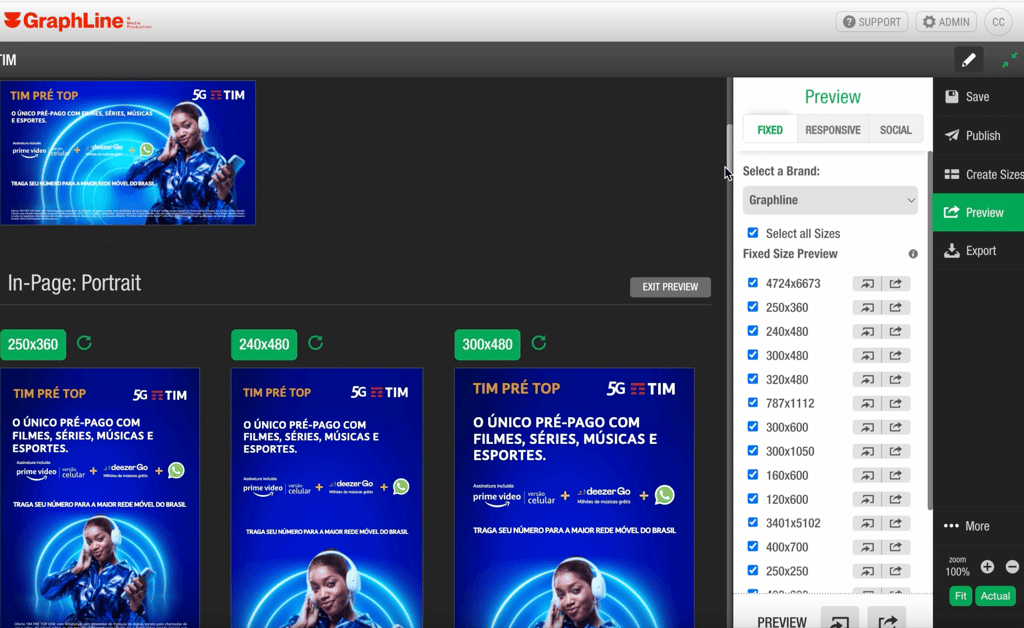Toggle the 300x480 checkbox
1024x628 pixels.
tap(753, 355)
